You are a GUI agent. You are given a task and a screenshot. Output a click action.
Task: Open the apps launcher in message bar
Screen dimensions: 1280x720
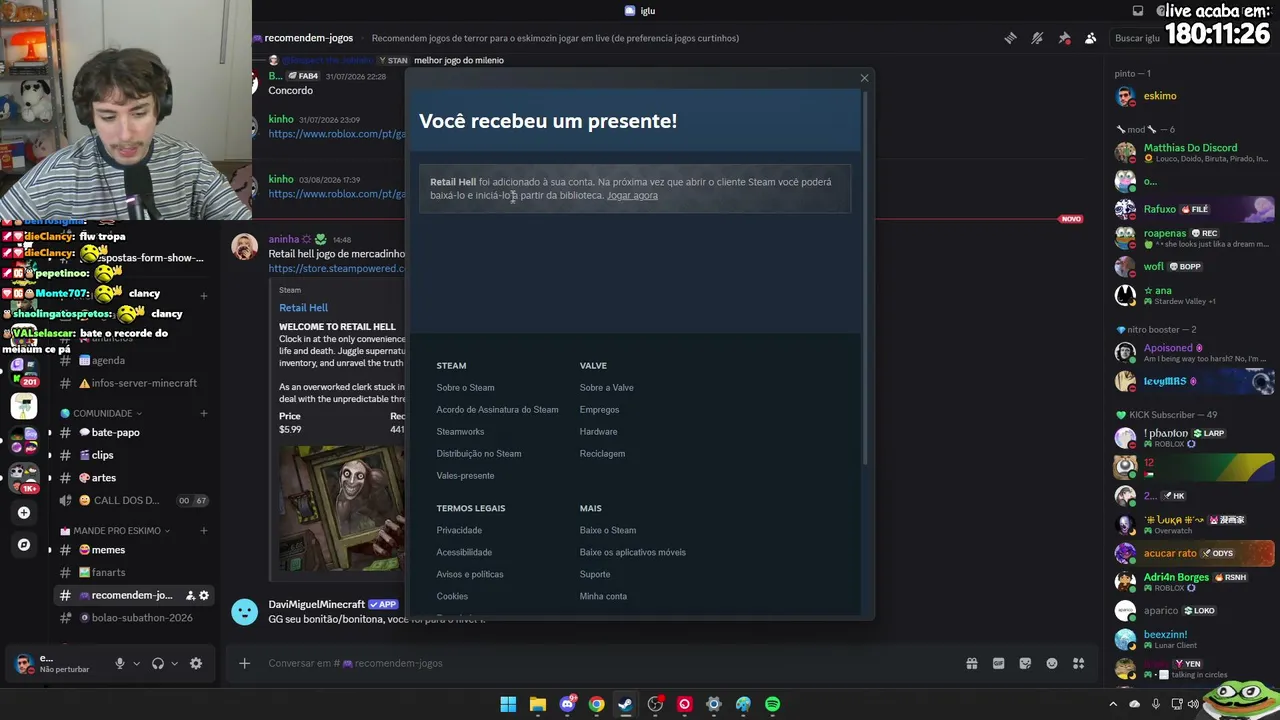click(x=1079, y=663)
